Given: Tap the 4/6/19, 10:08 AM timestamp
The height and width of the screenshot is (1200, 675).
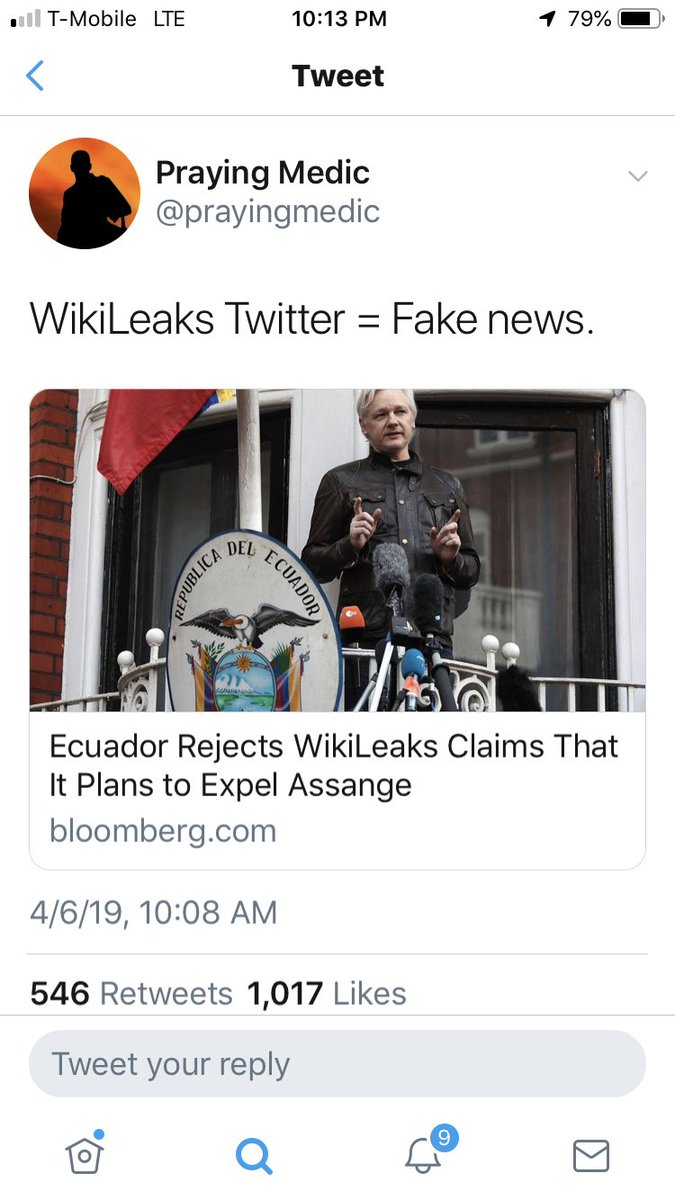Looking at the screenshot, I should [x=153, y=912].
